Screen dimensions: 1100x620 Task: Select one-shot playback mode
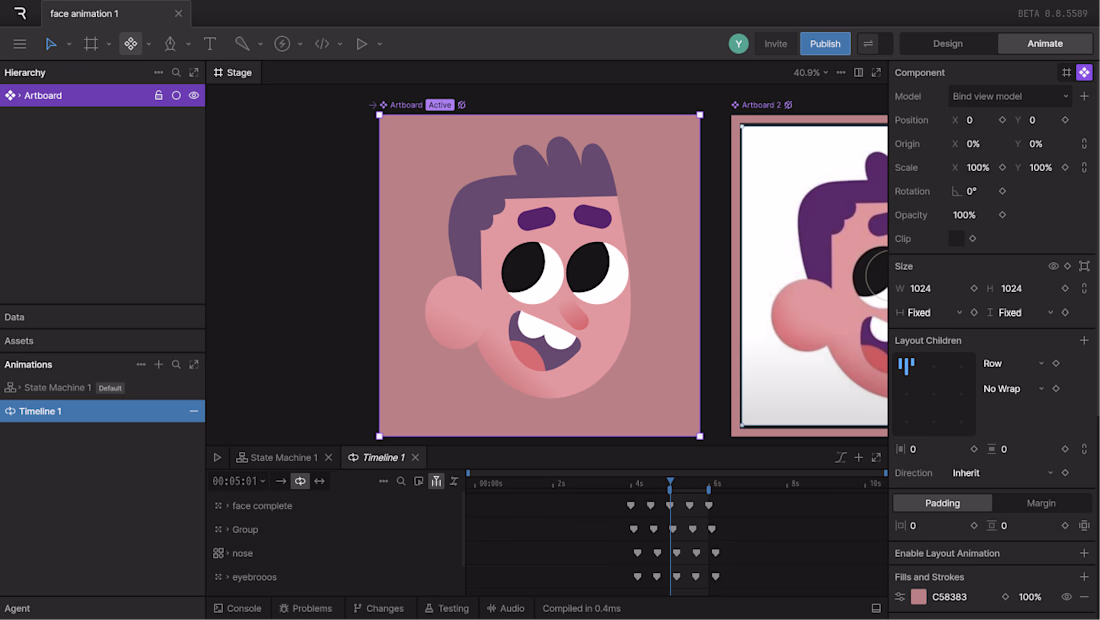point(281,481)
